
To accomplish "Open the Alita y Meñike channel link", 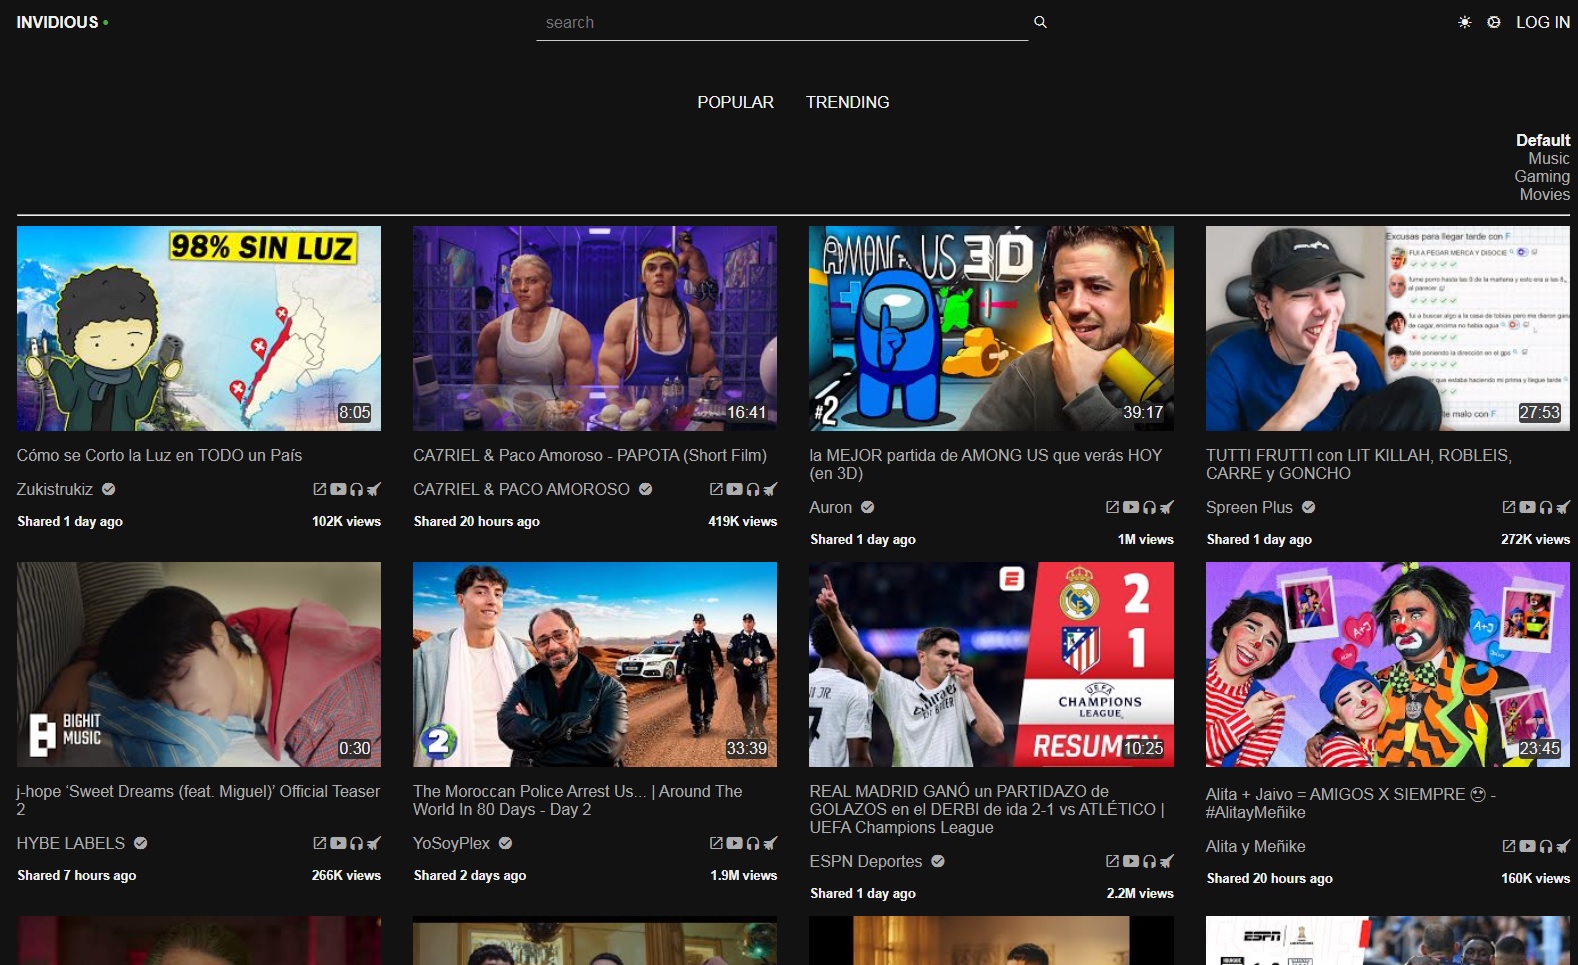I will point(1255,846).
